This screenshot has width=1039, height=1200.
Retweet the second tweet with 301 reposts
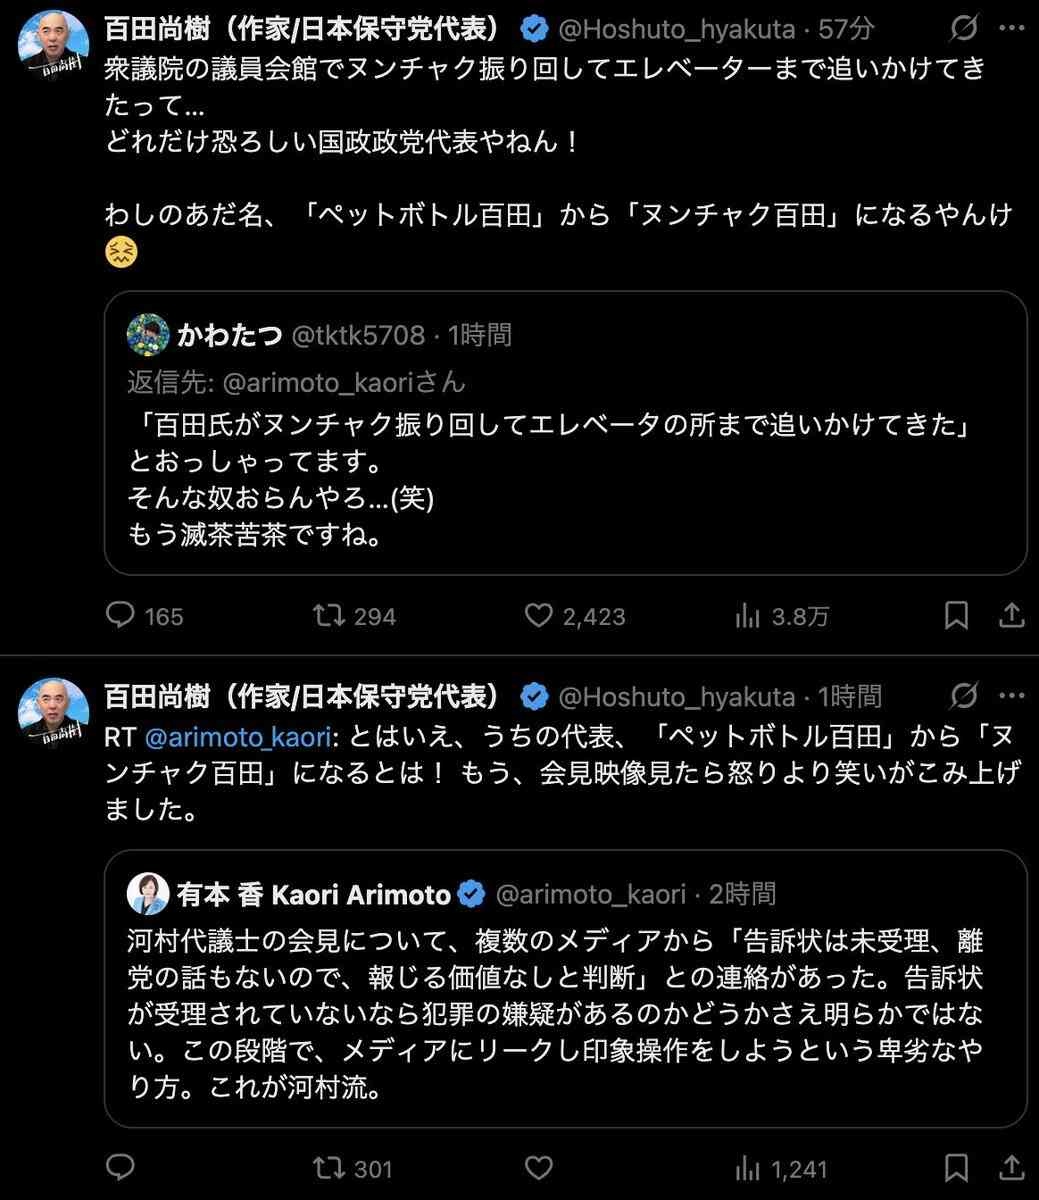(x=329, y=1167)
